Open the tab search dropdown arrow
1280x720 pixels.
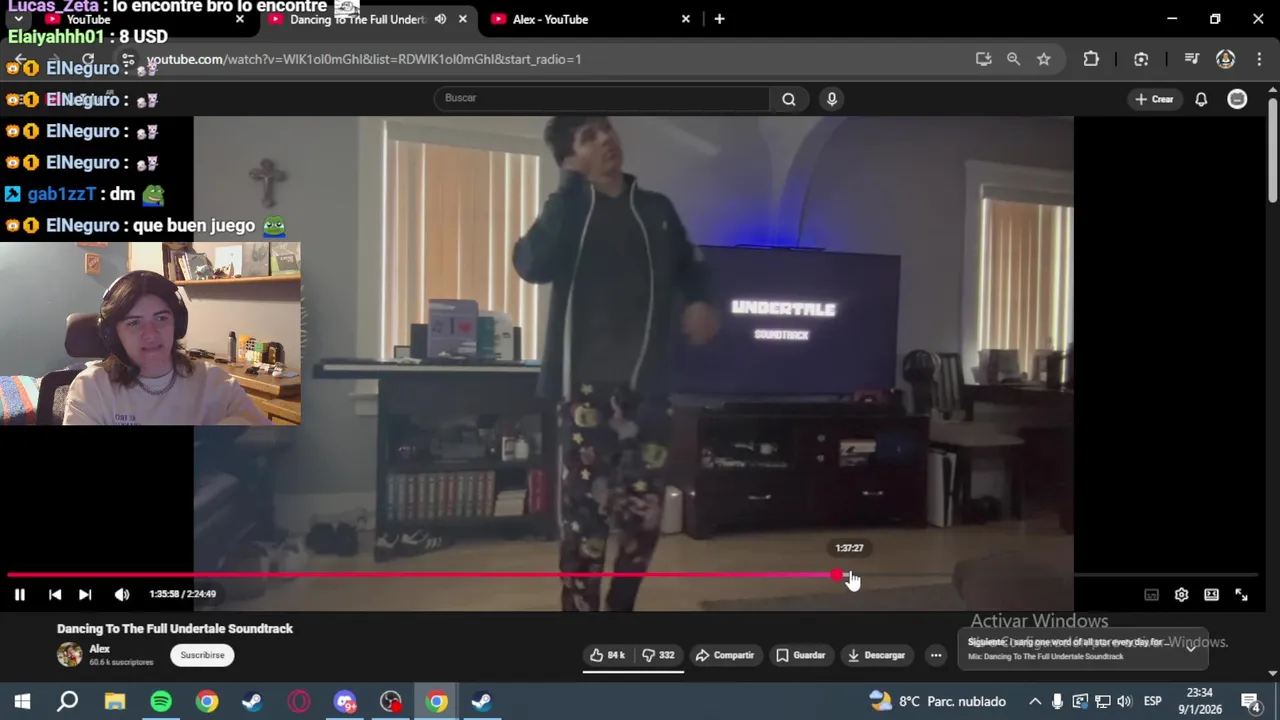pos(18,19)
